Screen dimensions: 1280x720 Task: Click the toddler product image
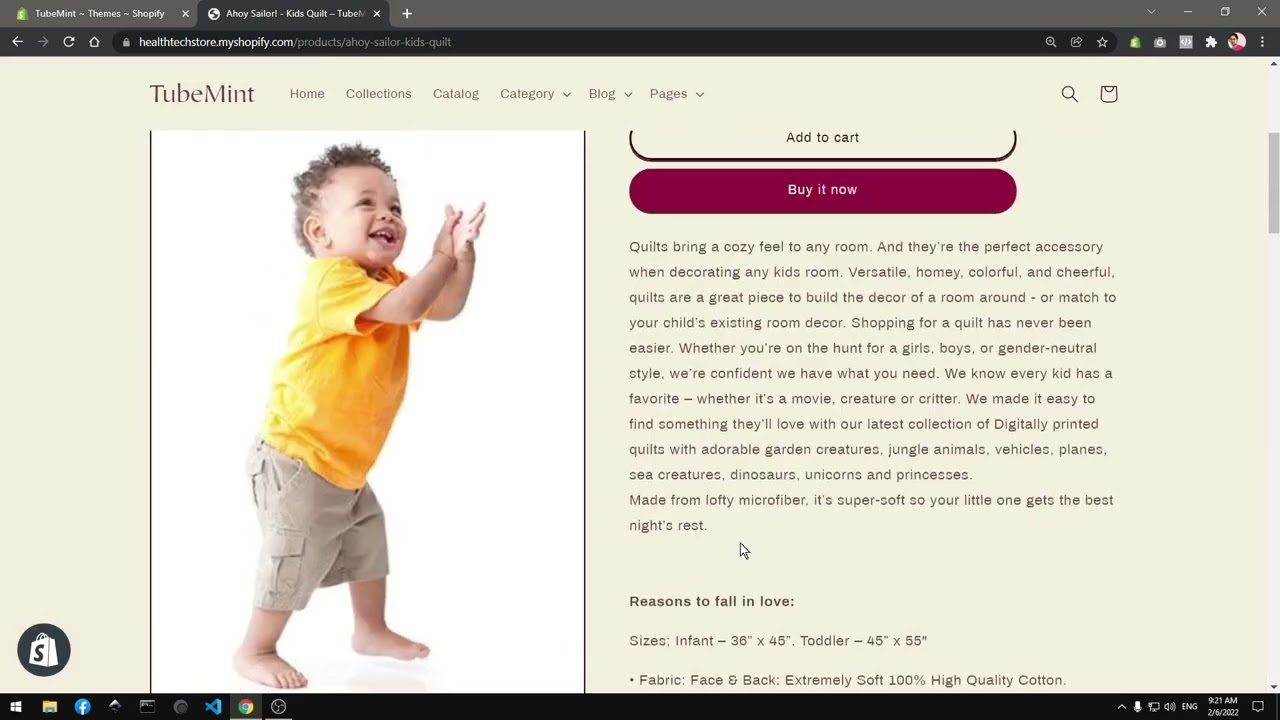pos(367,411)
